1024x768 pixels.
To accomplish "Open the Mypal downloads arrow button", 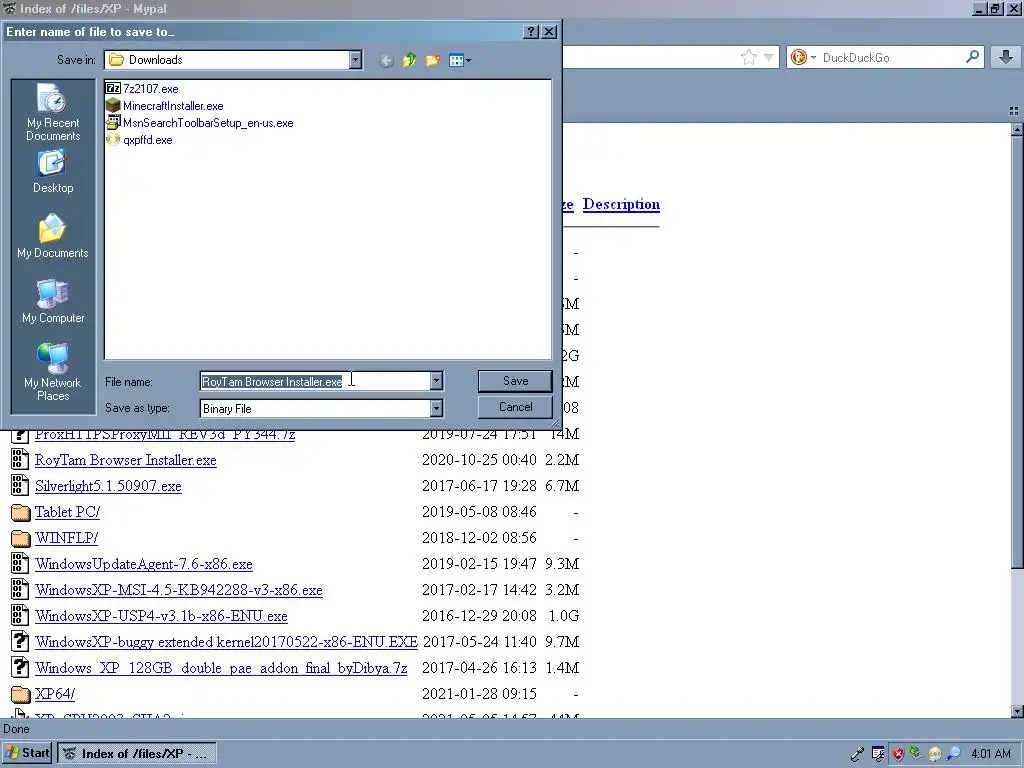I will 1006,57.
